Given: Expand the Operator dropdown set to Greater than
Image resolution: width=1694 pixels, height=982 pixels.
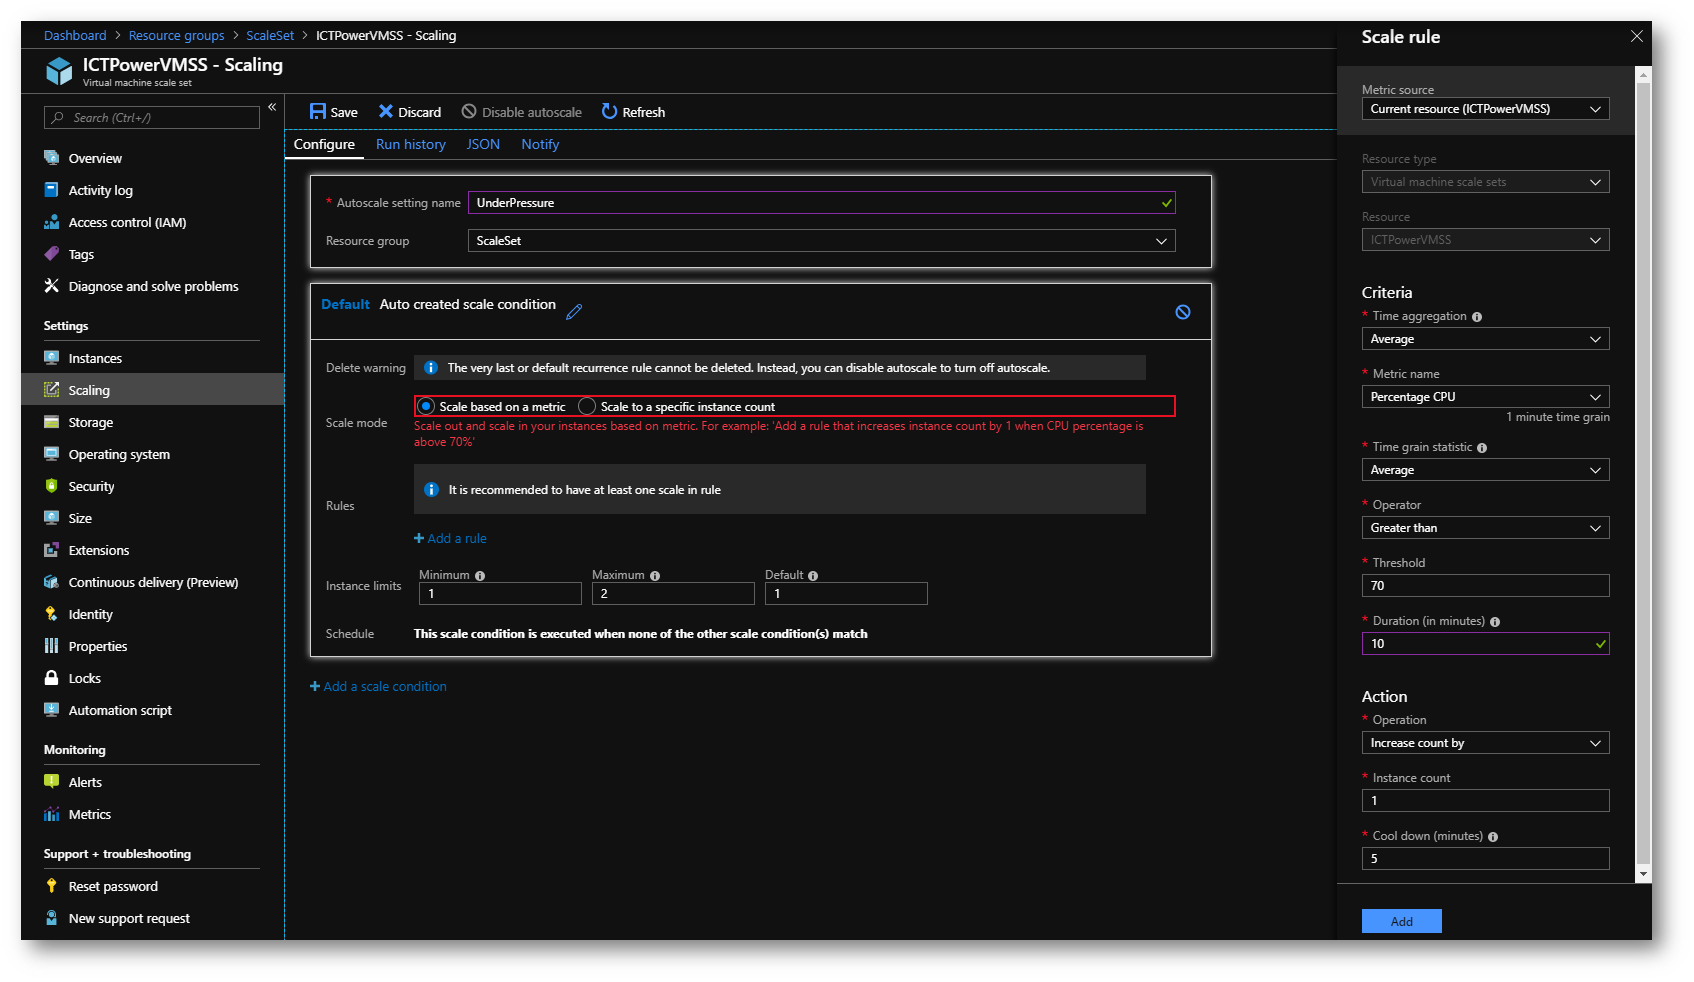Looking at the screenshot, I should (x=1485, y=528).
